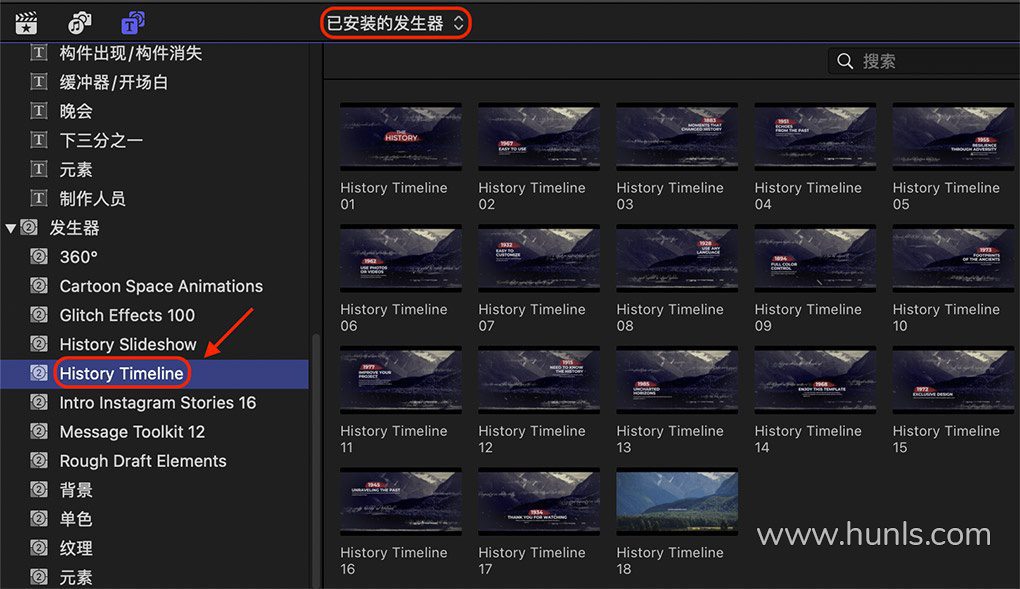Click the icon beside Cartoon Space Animations
Screen dimensions: 1020x589
click(39, 285)
